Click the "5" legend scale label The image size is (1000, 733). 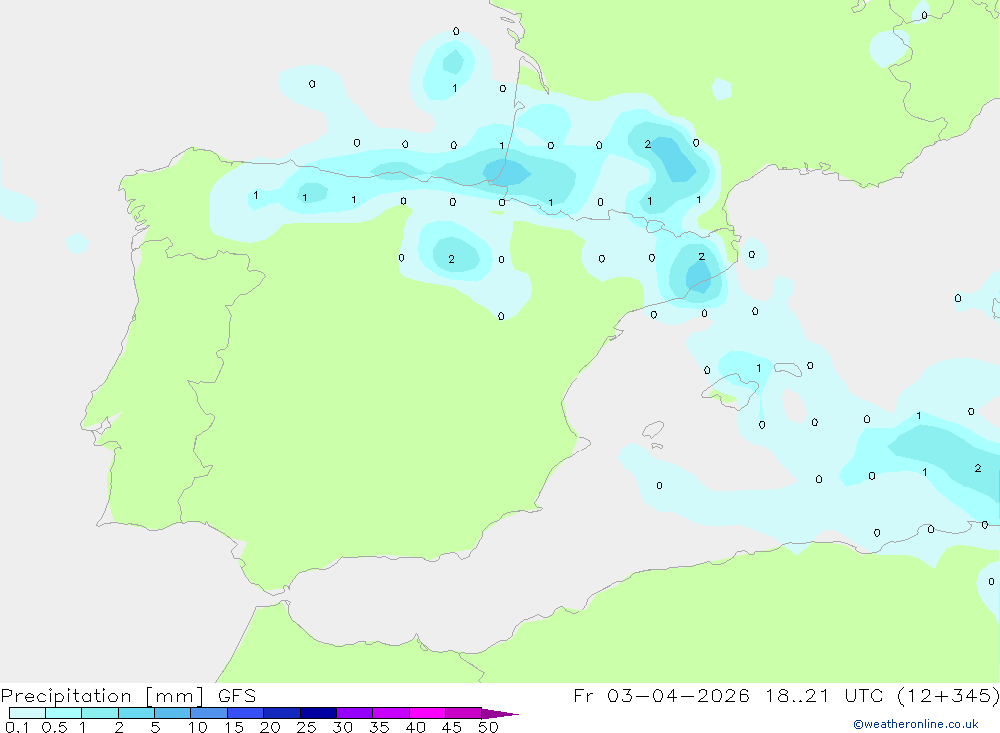(x=155, y=727)
